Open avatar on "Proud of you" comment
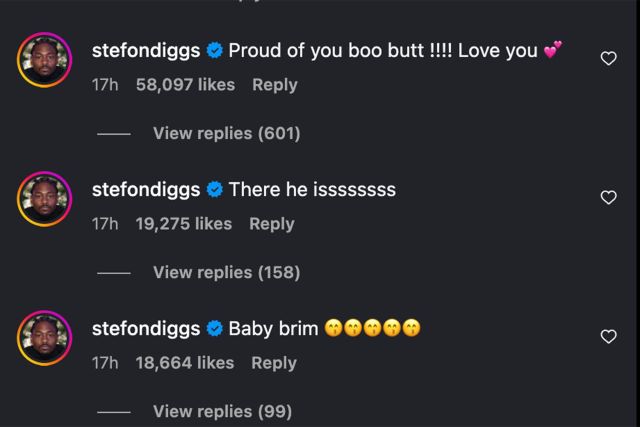The height and width of the screenshot is (427, 640). pyautogui.click(x=45, y=60)
